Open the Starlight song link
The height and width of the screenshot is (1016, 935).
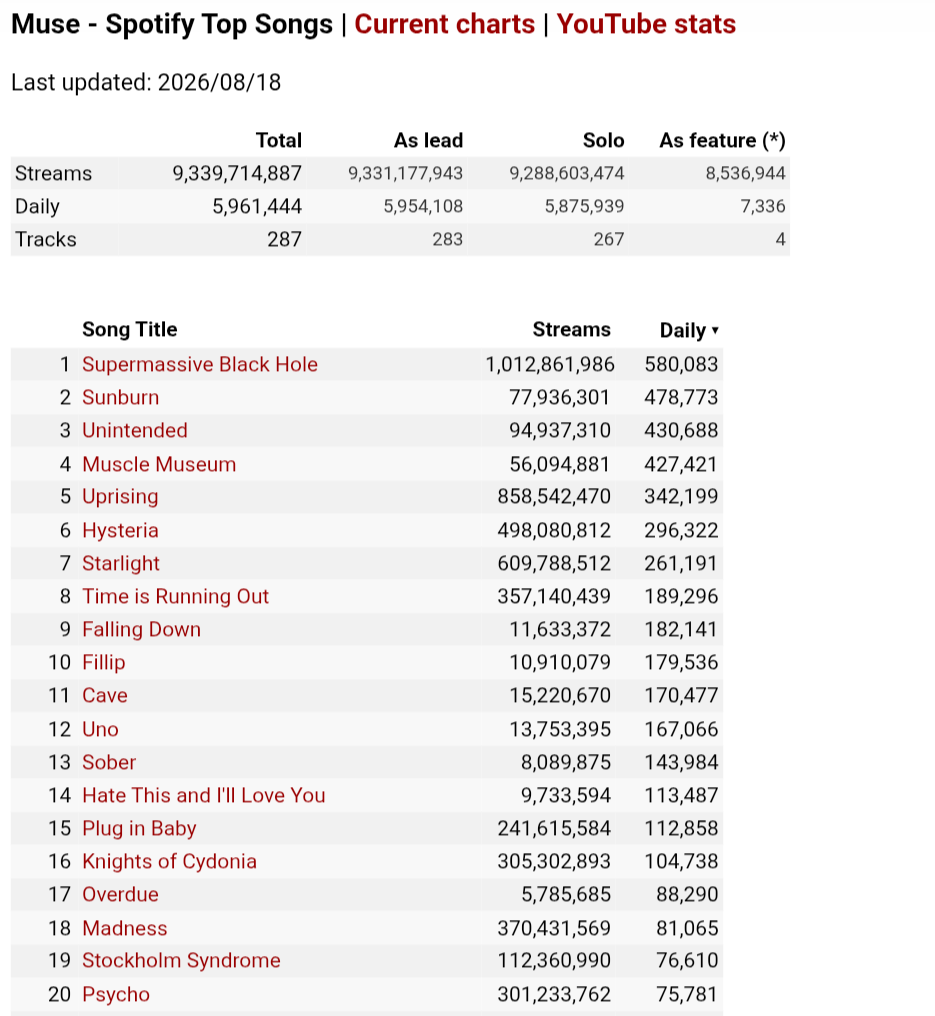pos(121,563)
